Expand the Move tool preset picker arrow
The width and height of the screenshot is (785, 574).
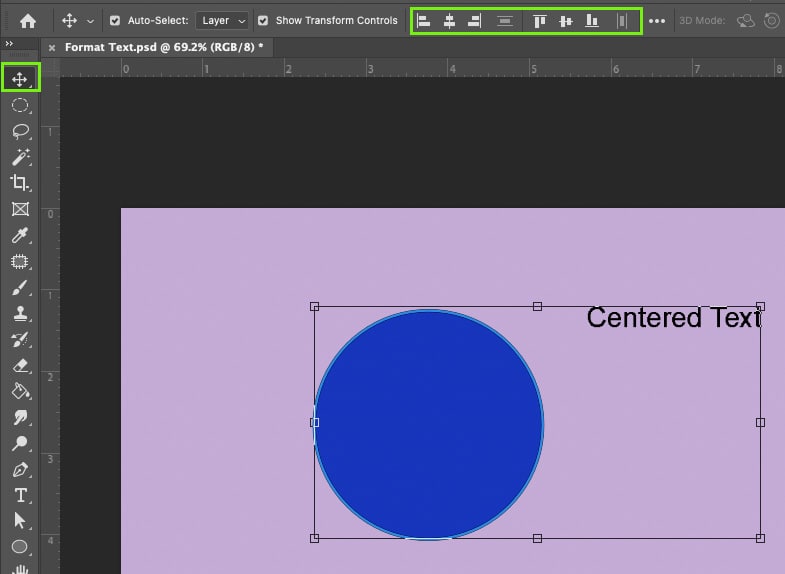click(x=91, y=20)
